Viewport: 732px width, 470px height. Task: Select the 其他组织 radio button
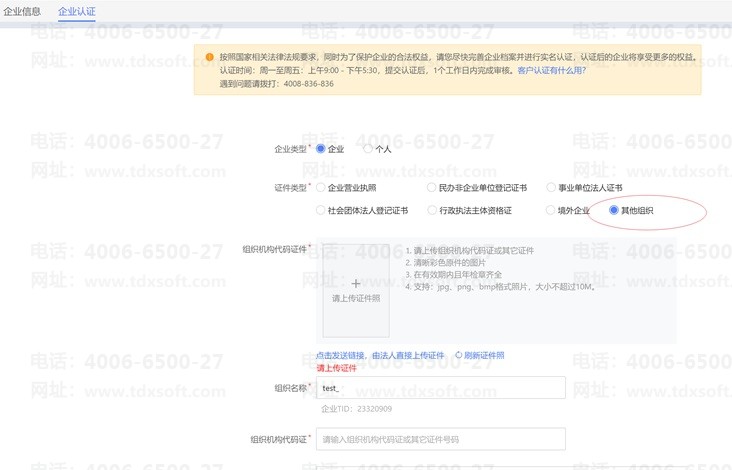614,210
